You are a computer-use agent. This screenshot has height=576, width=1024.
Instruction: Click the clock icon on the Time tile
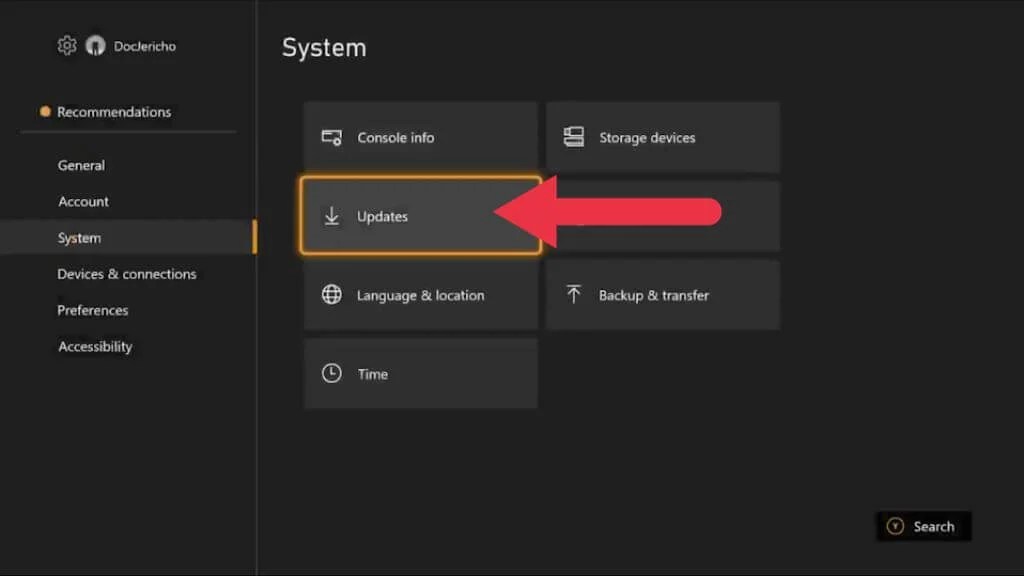(331, 373)
